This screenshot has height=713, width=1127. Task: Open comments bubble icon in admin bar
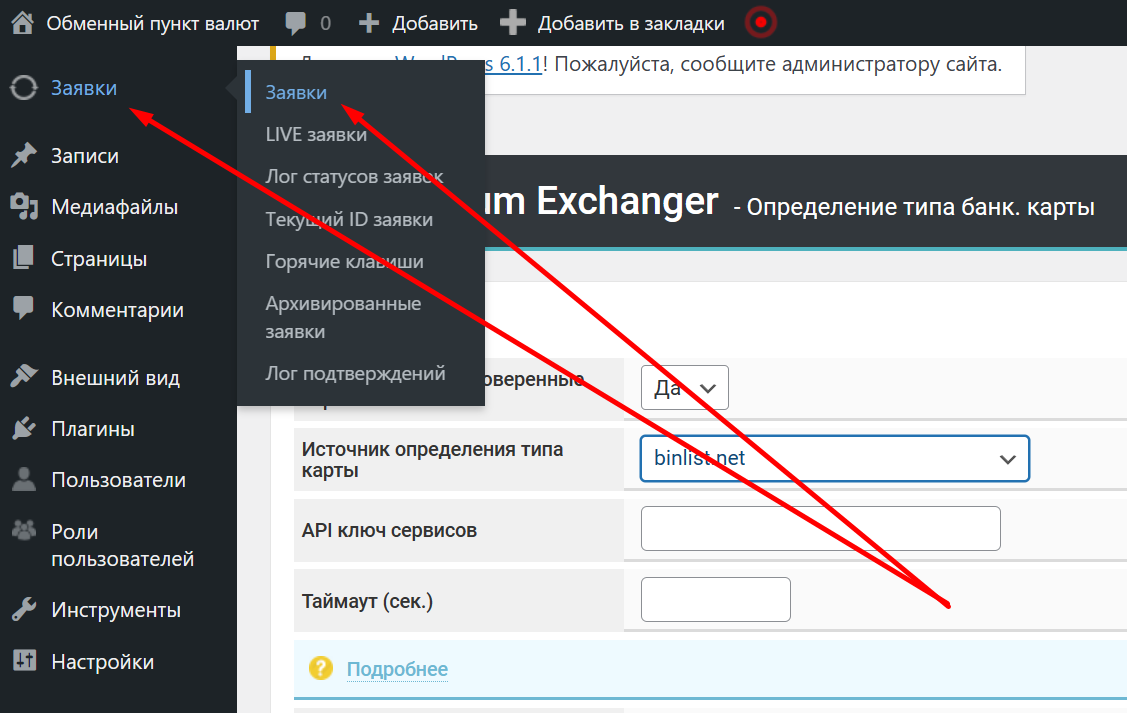click(x=296, y=22)
